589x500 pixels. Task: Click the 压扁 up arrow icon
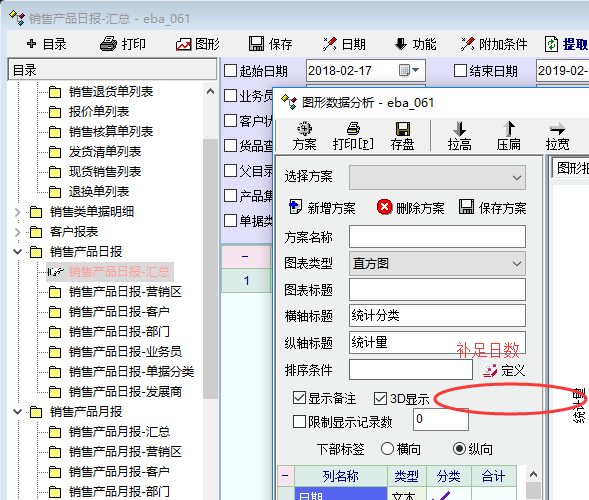point(509,129)
